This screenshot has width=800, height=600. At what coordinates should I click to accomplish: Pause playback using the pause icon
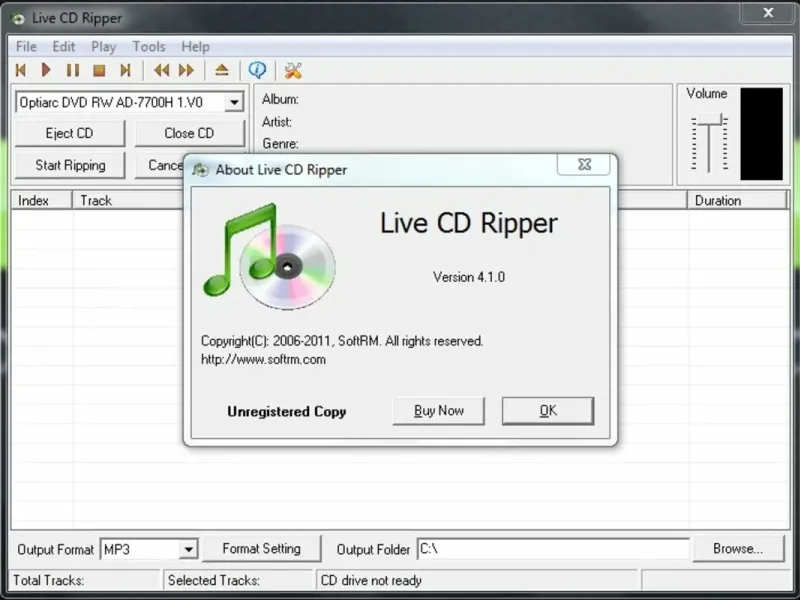coord(73,70)
